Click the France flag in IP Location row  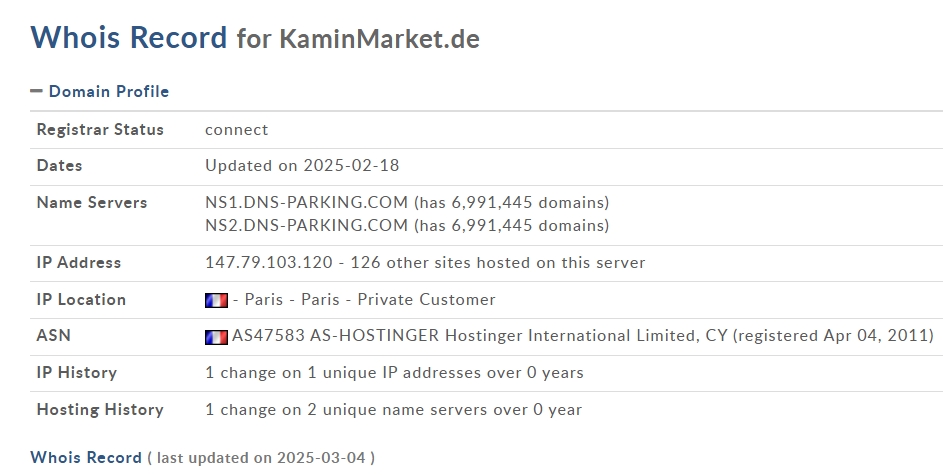(217, 300)
